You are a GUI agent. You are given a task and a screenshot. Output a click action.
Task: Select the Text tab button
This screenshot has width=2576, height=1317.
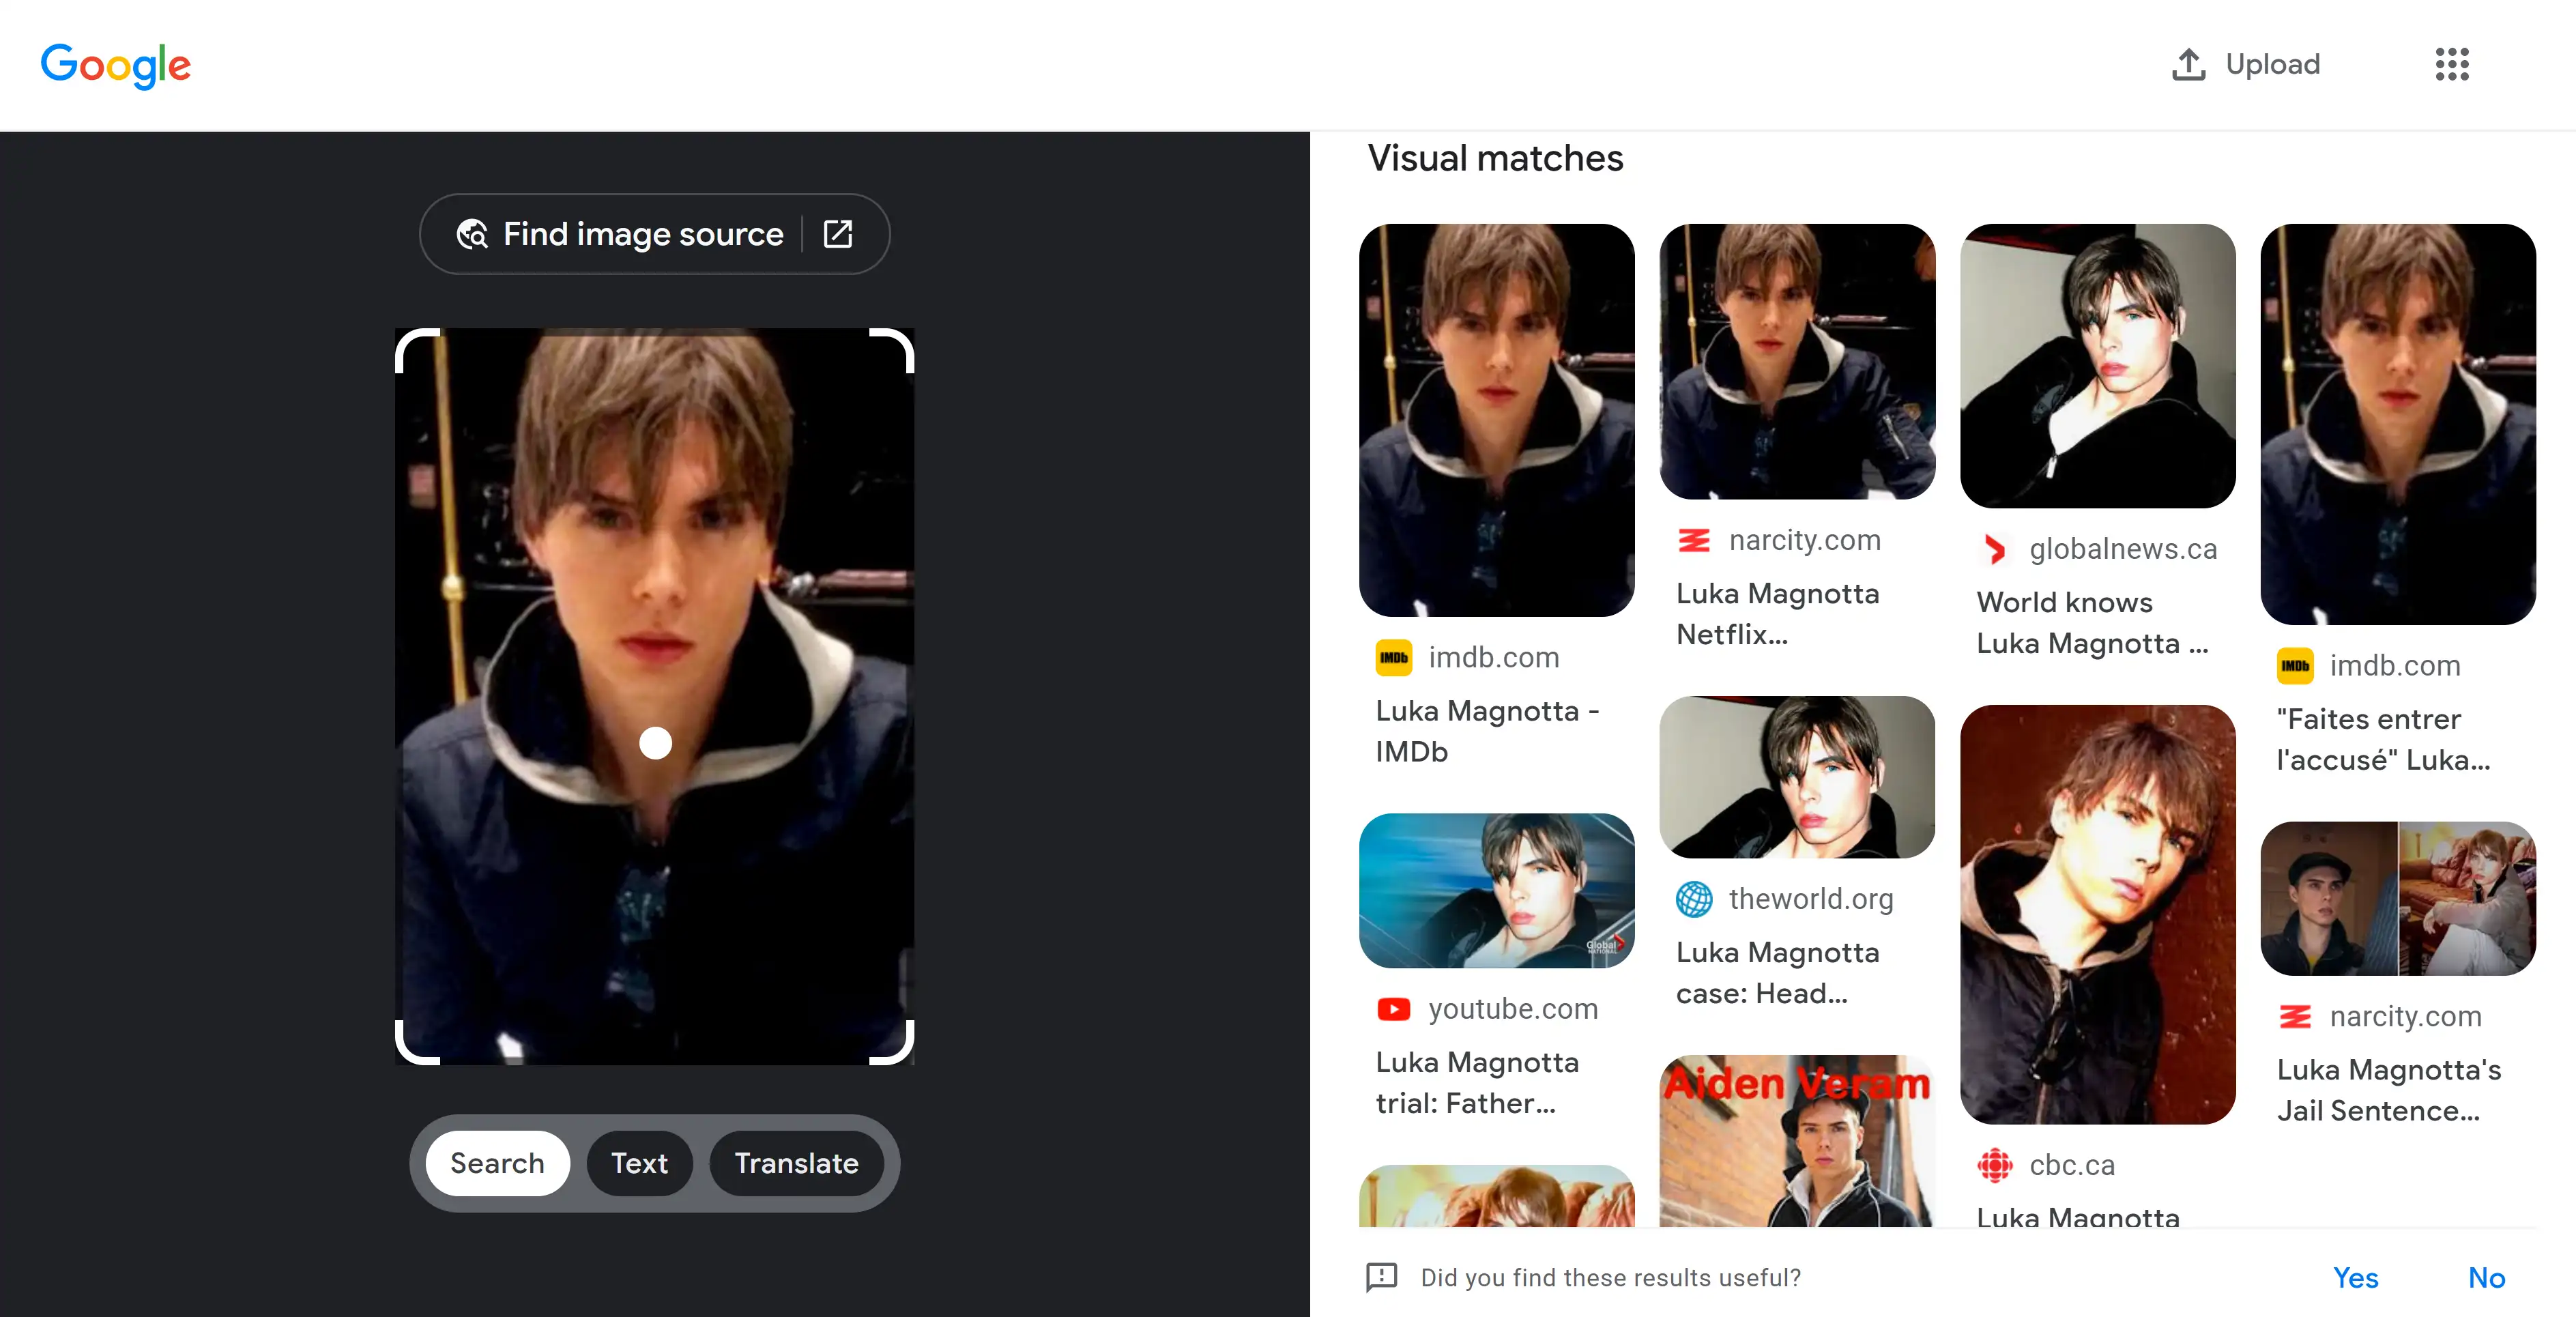(640, 1163)
